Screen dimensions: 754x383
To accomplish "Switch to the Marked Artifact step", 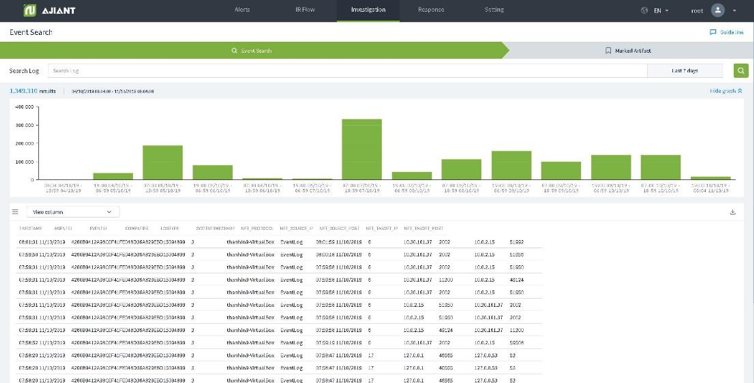I will [x=628, y=51].
